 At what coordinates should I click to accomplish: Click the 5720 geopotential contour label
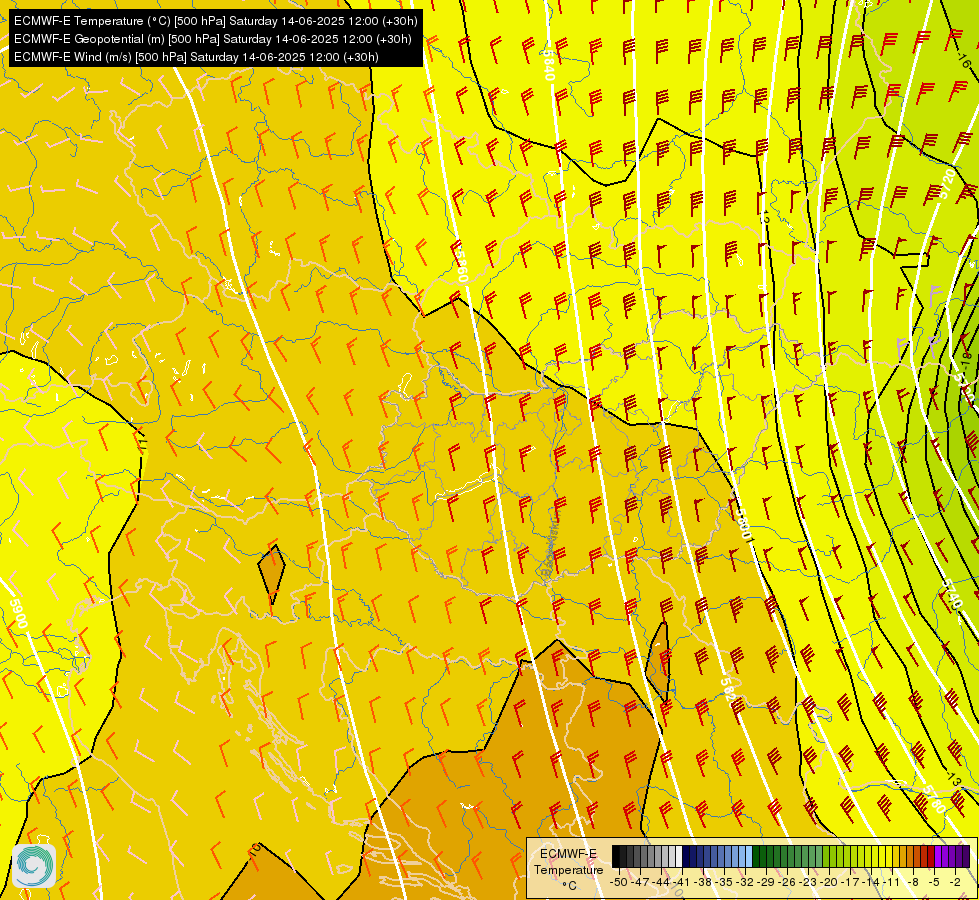click(948, 183)
